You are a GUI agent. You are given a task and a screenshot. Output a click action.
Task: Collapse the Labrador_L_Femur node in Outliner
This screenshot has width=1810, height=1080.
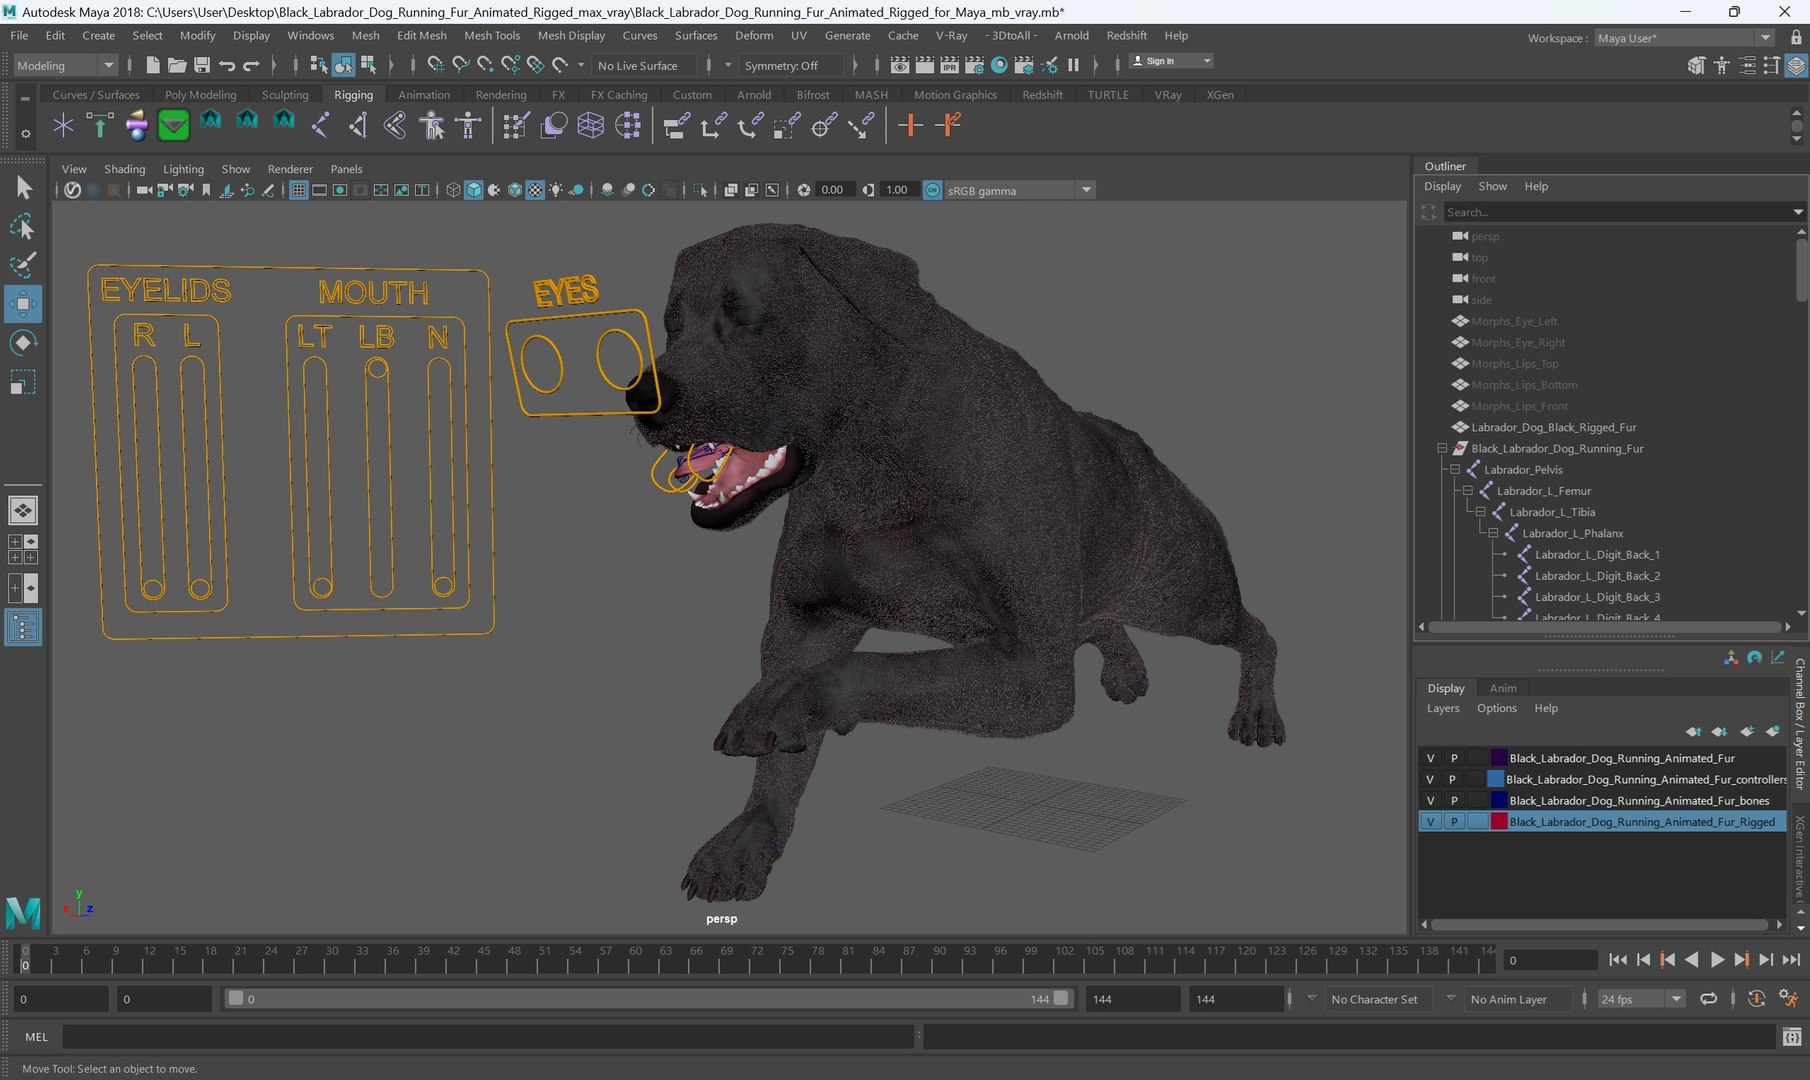tap(1468, 490)
